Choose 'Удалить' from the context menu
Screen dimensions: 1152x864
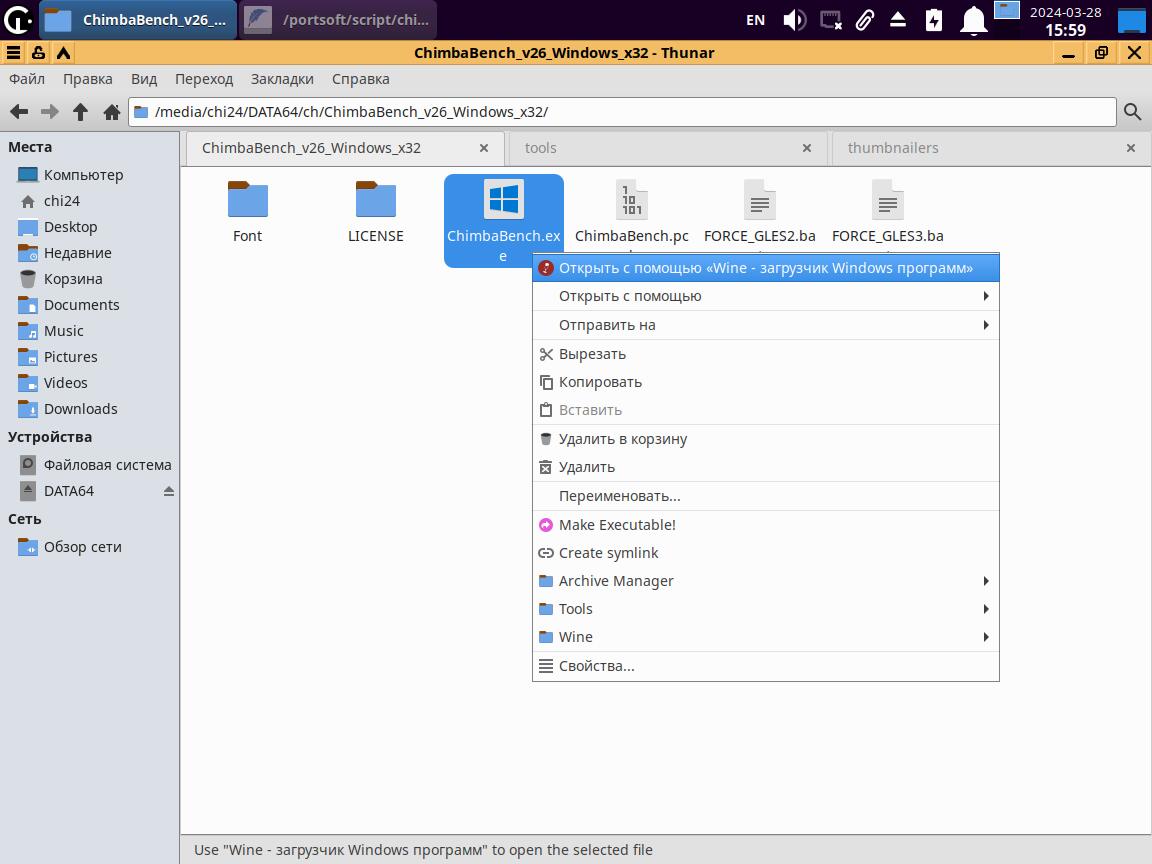766,467
